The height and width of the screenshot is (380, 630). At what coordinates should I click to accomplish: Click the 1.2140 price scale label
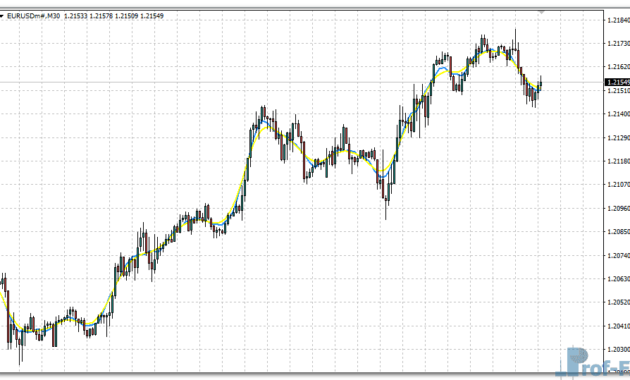point(619,114)
